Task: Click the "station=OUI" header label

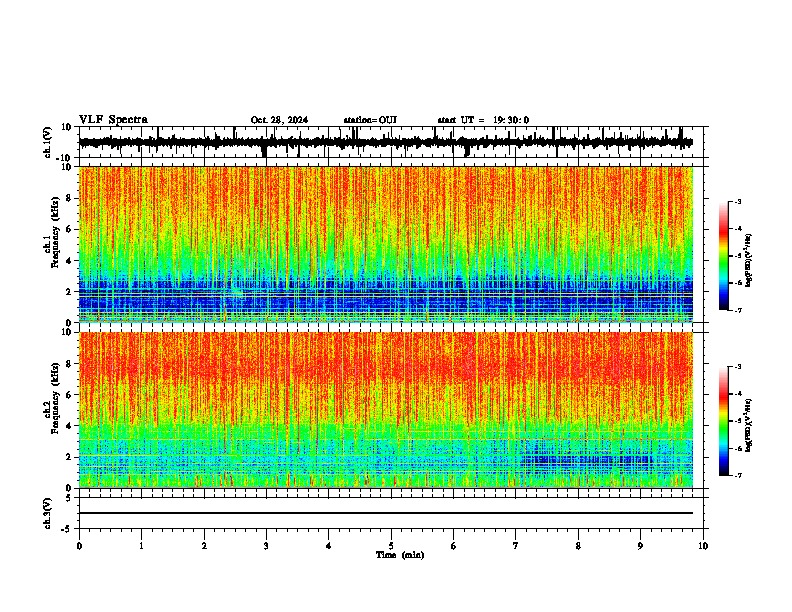Action: pos(370,120)
